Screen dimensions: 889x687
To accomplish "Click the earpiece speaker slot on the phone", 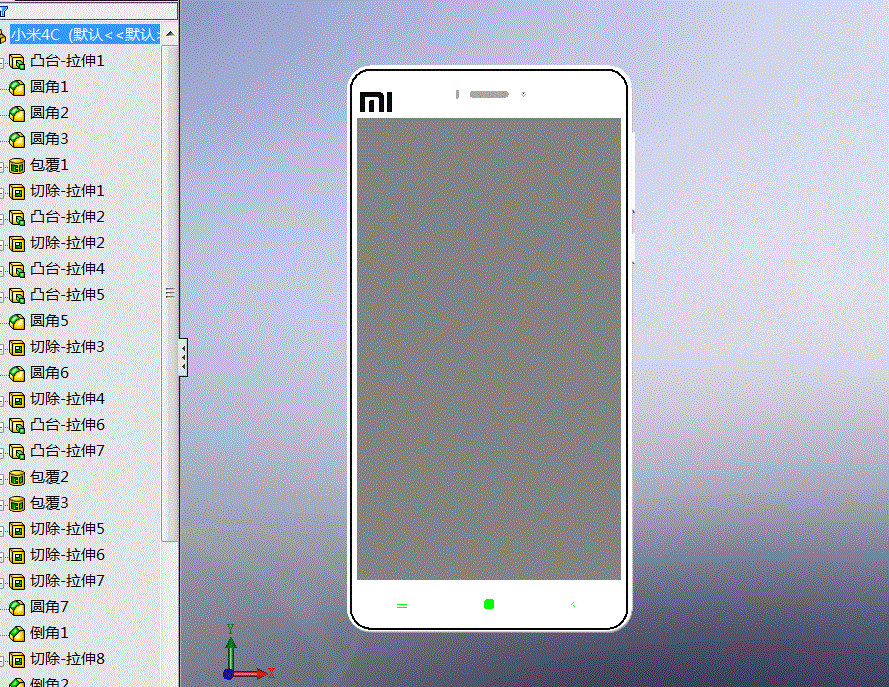I will point(489,94).
